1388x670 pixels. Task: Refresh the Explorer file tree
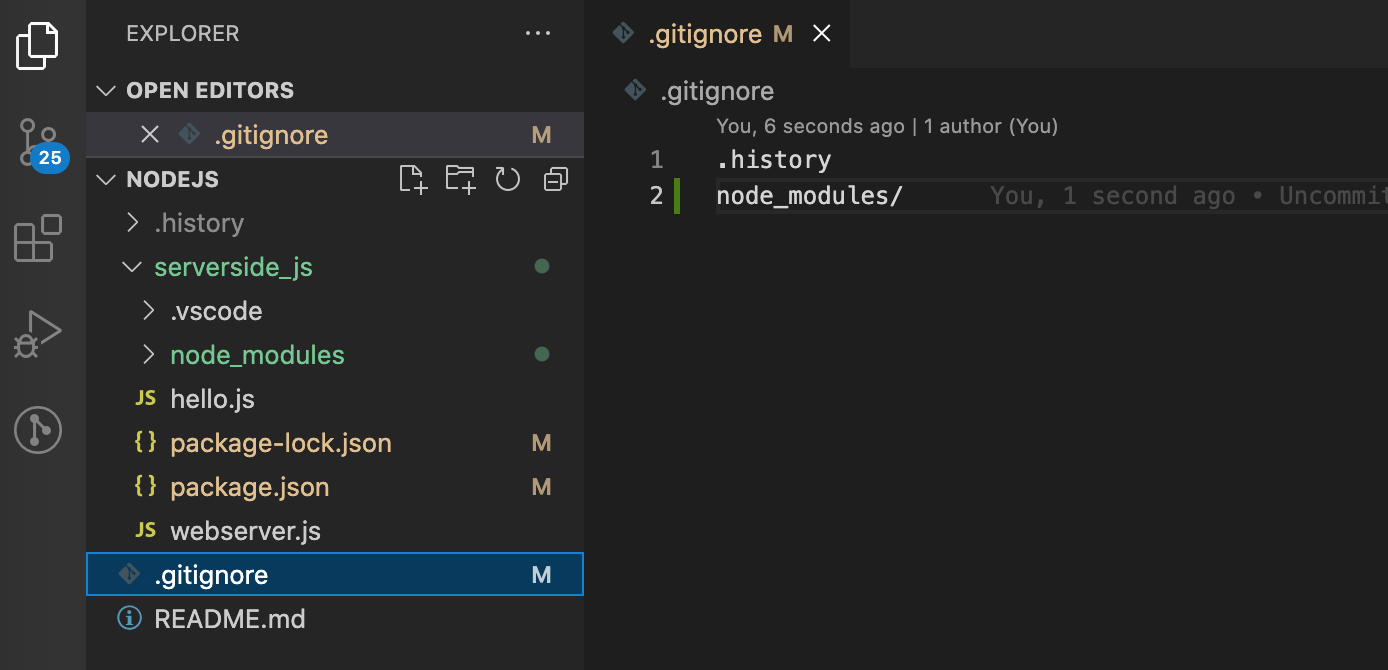click(508, 180)
